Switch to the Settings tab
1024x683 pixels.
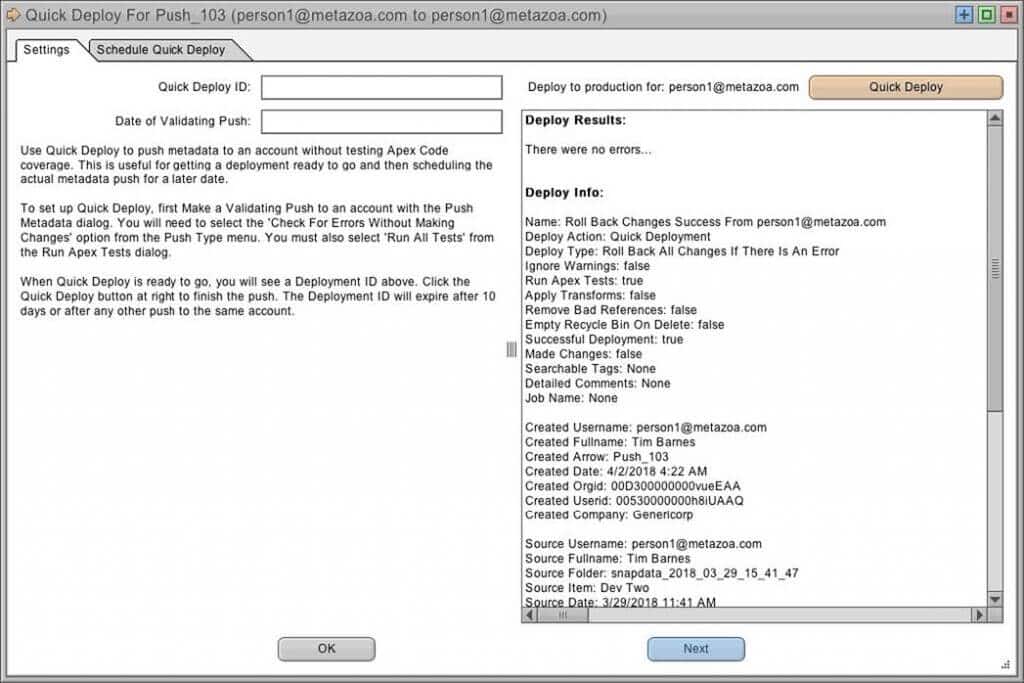46,50
